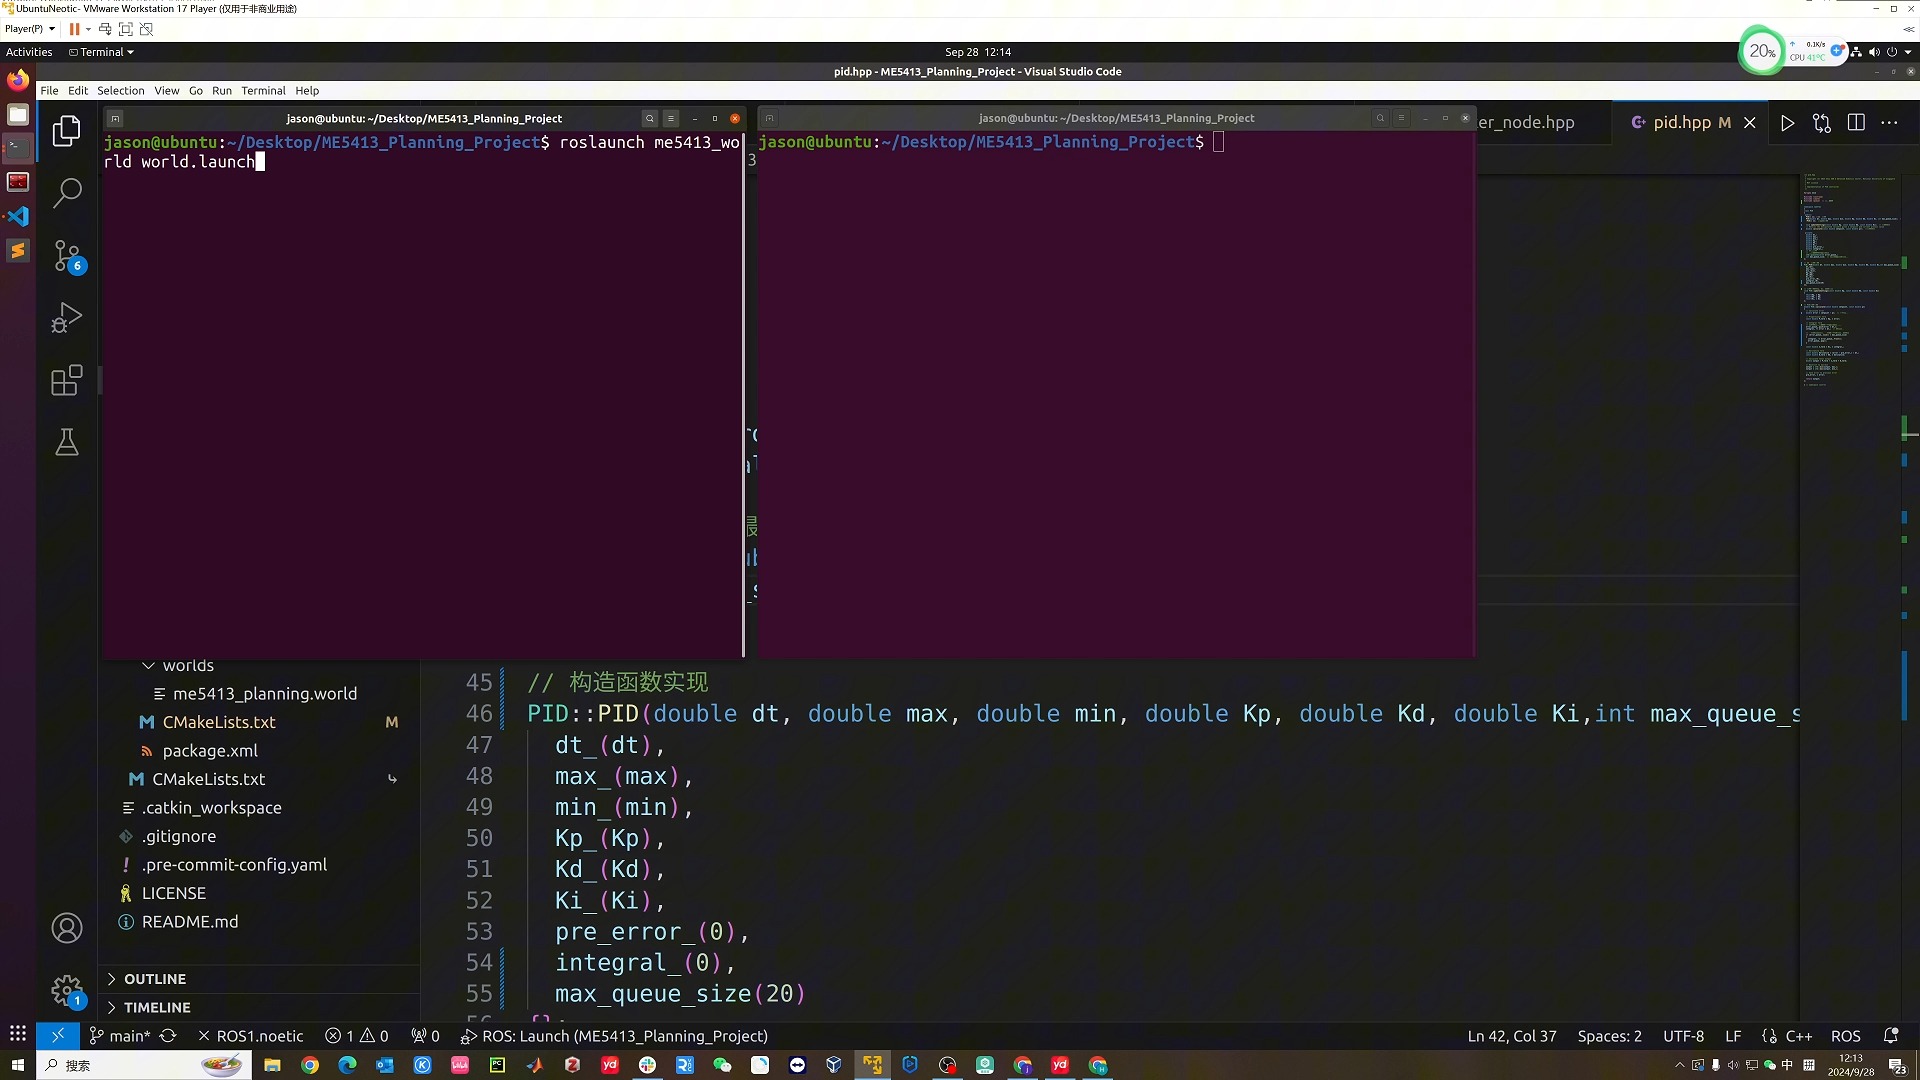Open search in the right terminal window

coord(1380,118)
